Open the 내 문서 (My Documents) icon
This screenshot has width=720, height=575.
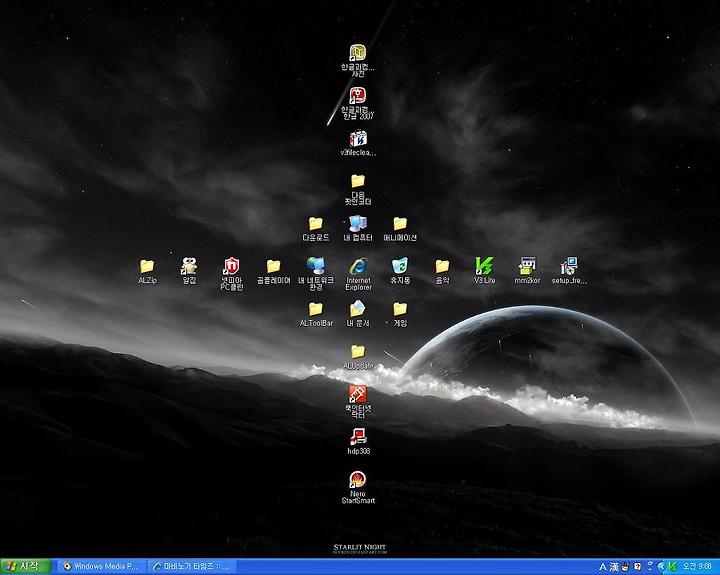(x=358, y=314)
